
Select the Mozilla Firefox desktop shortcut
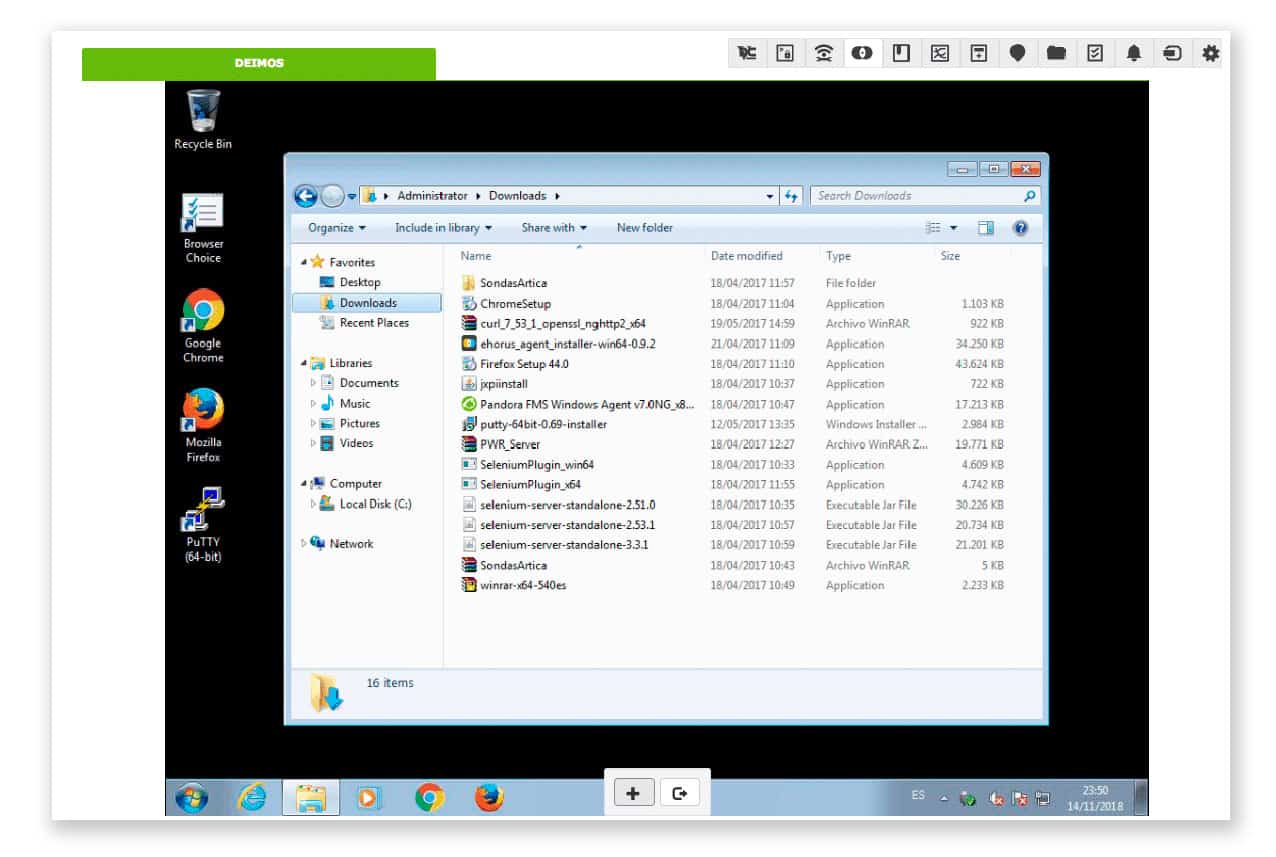pos(202,410)
